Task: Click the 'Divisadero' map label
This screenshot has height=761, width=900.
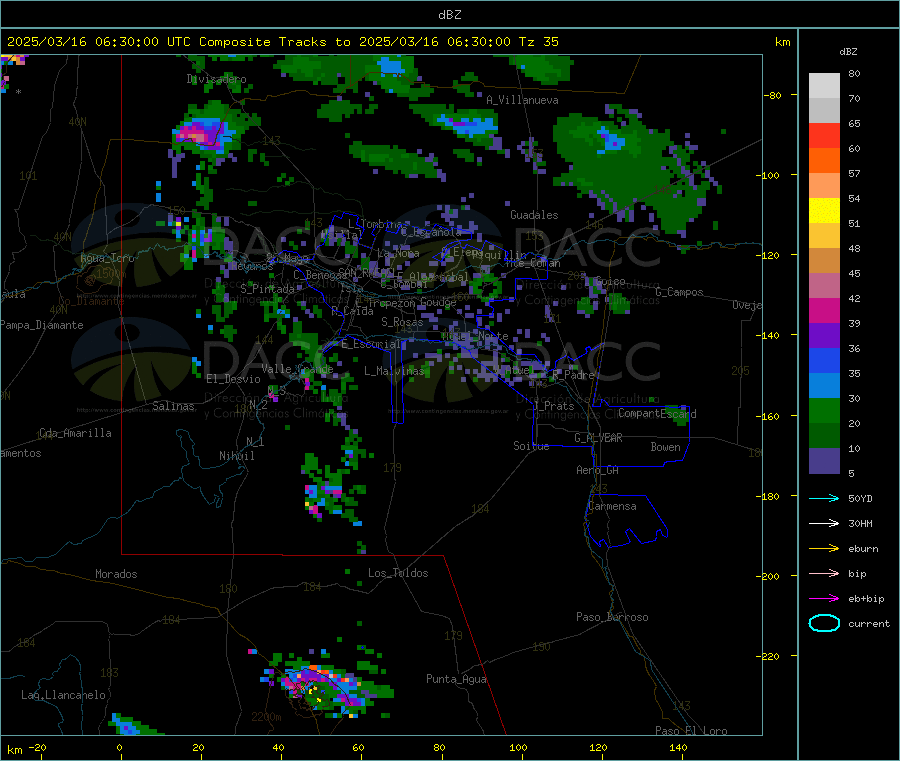Action: tap(216, 79)
